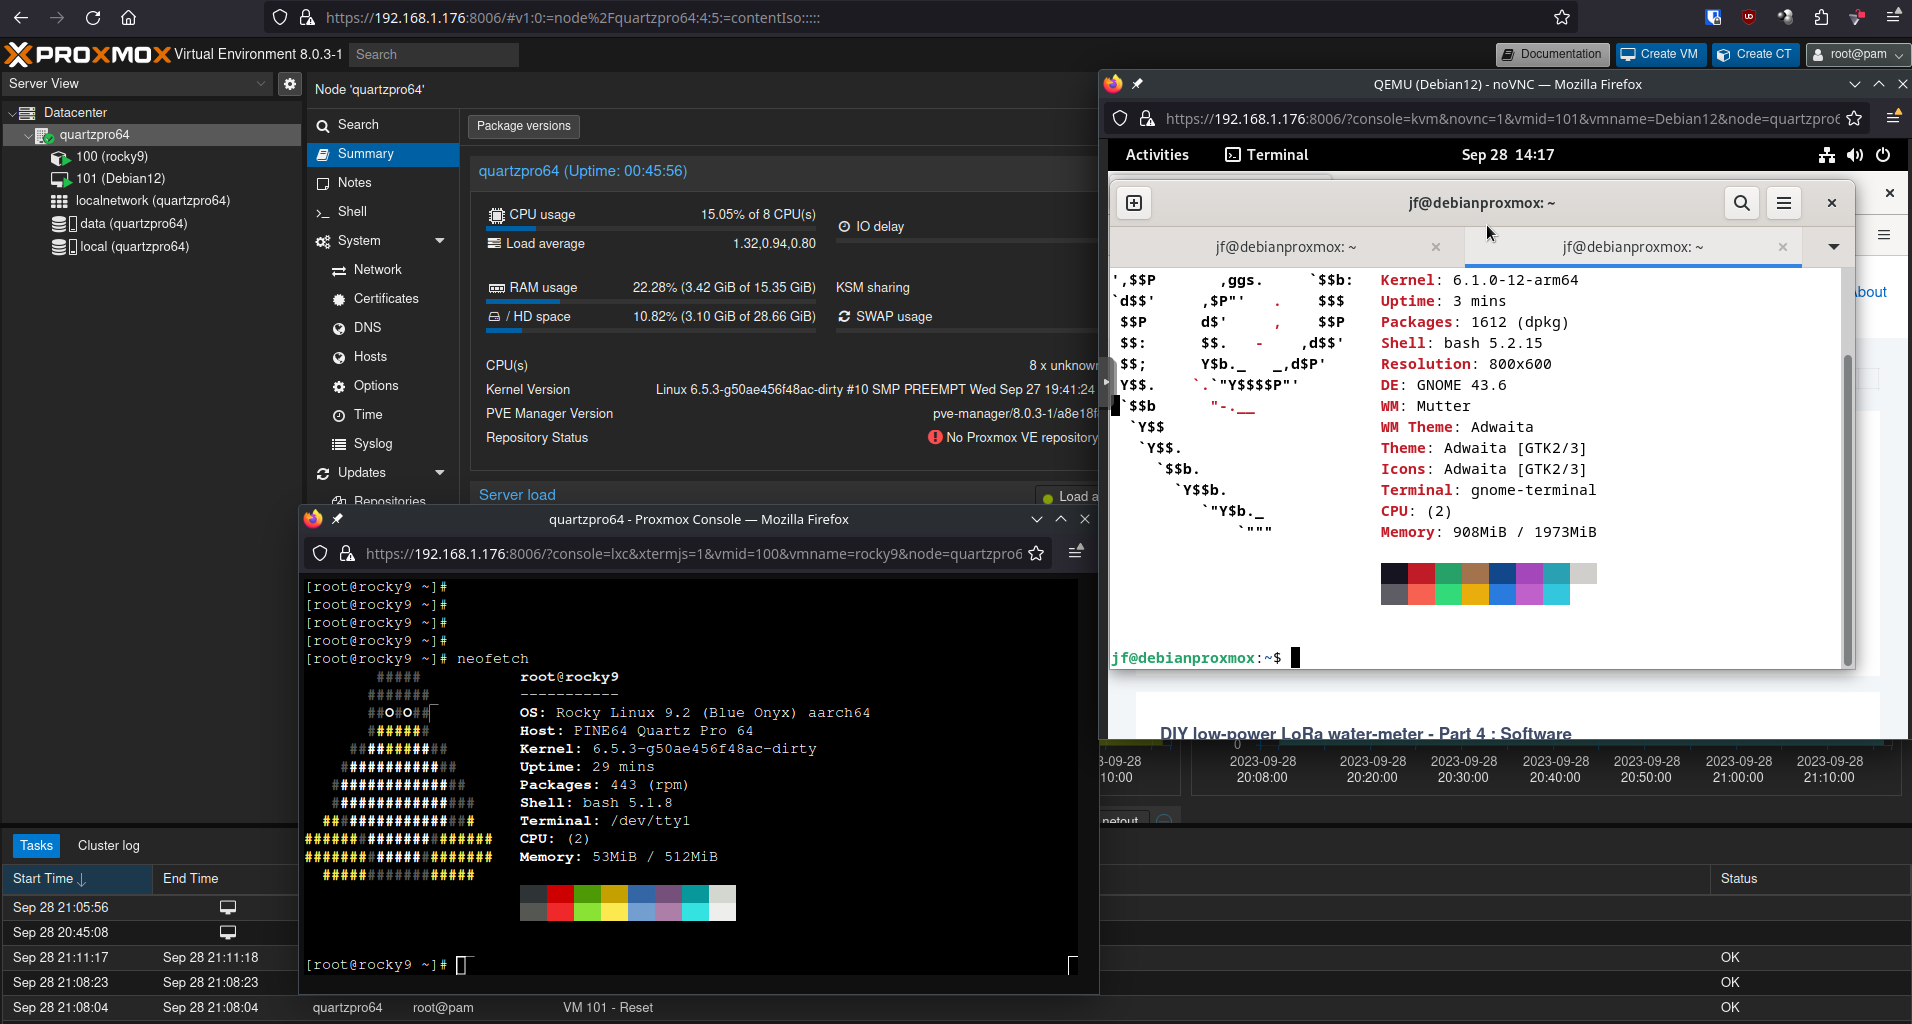Select localnetwork (quartzpro64) in tree
Viewport: 1912px width, 1024px height.
click(152, 201)
